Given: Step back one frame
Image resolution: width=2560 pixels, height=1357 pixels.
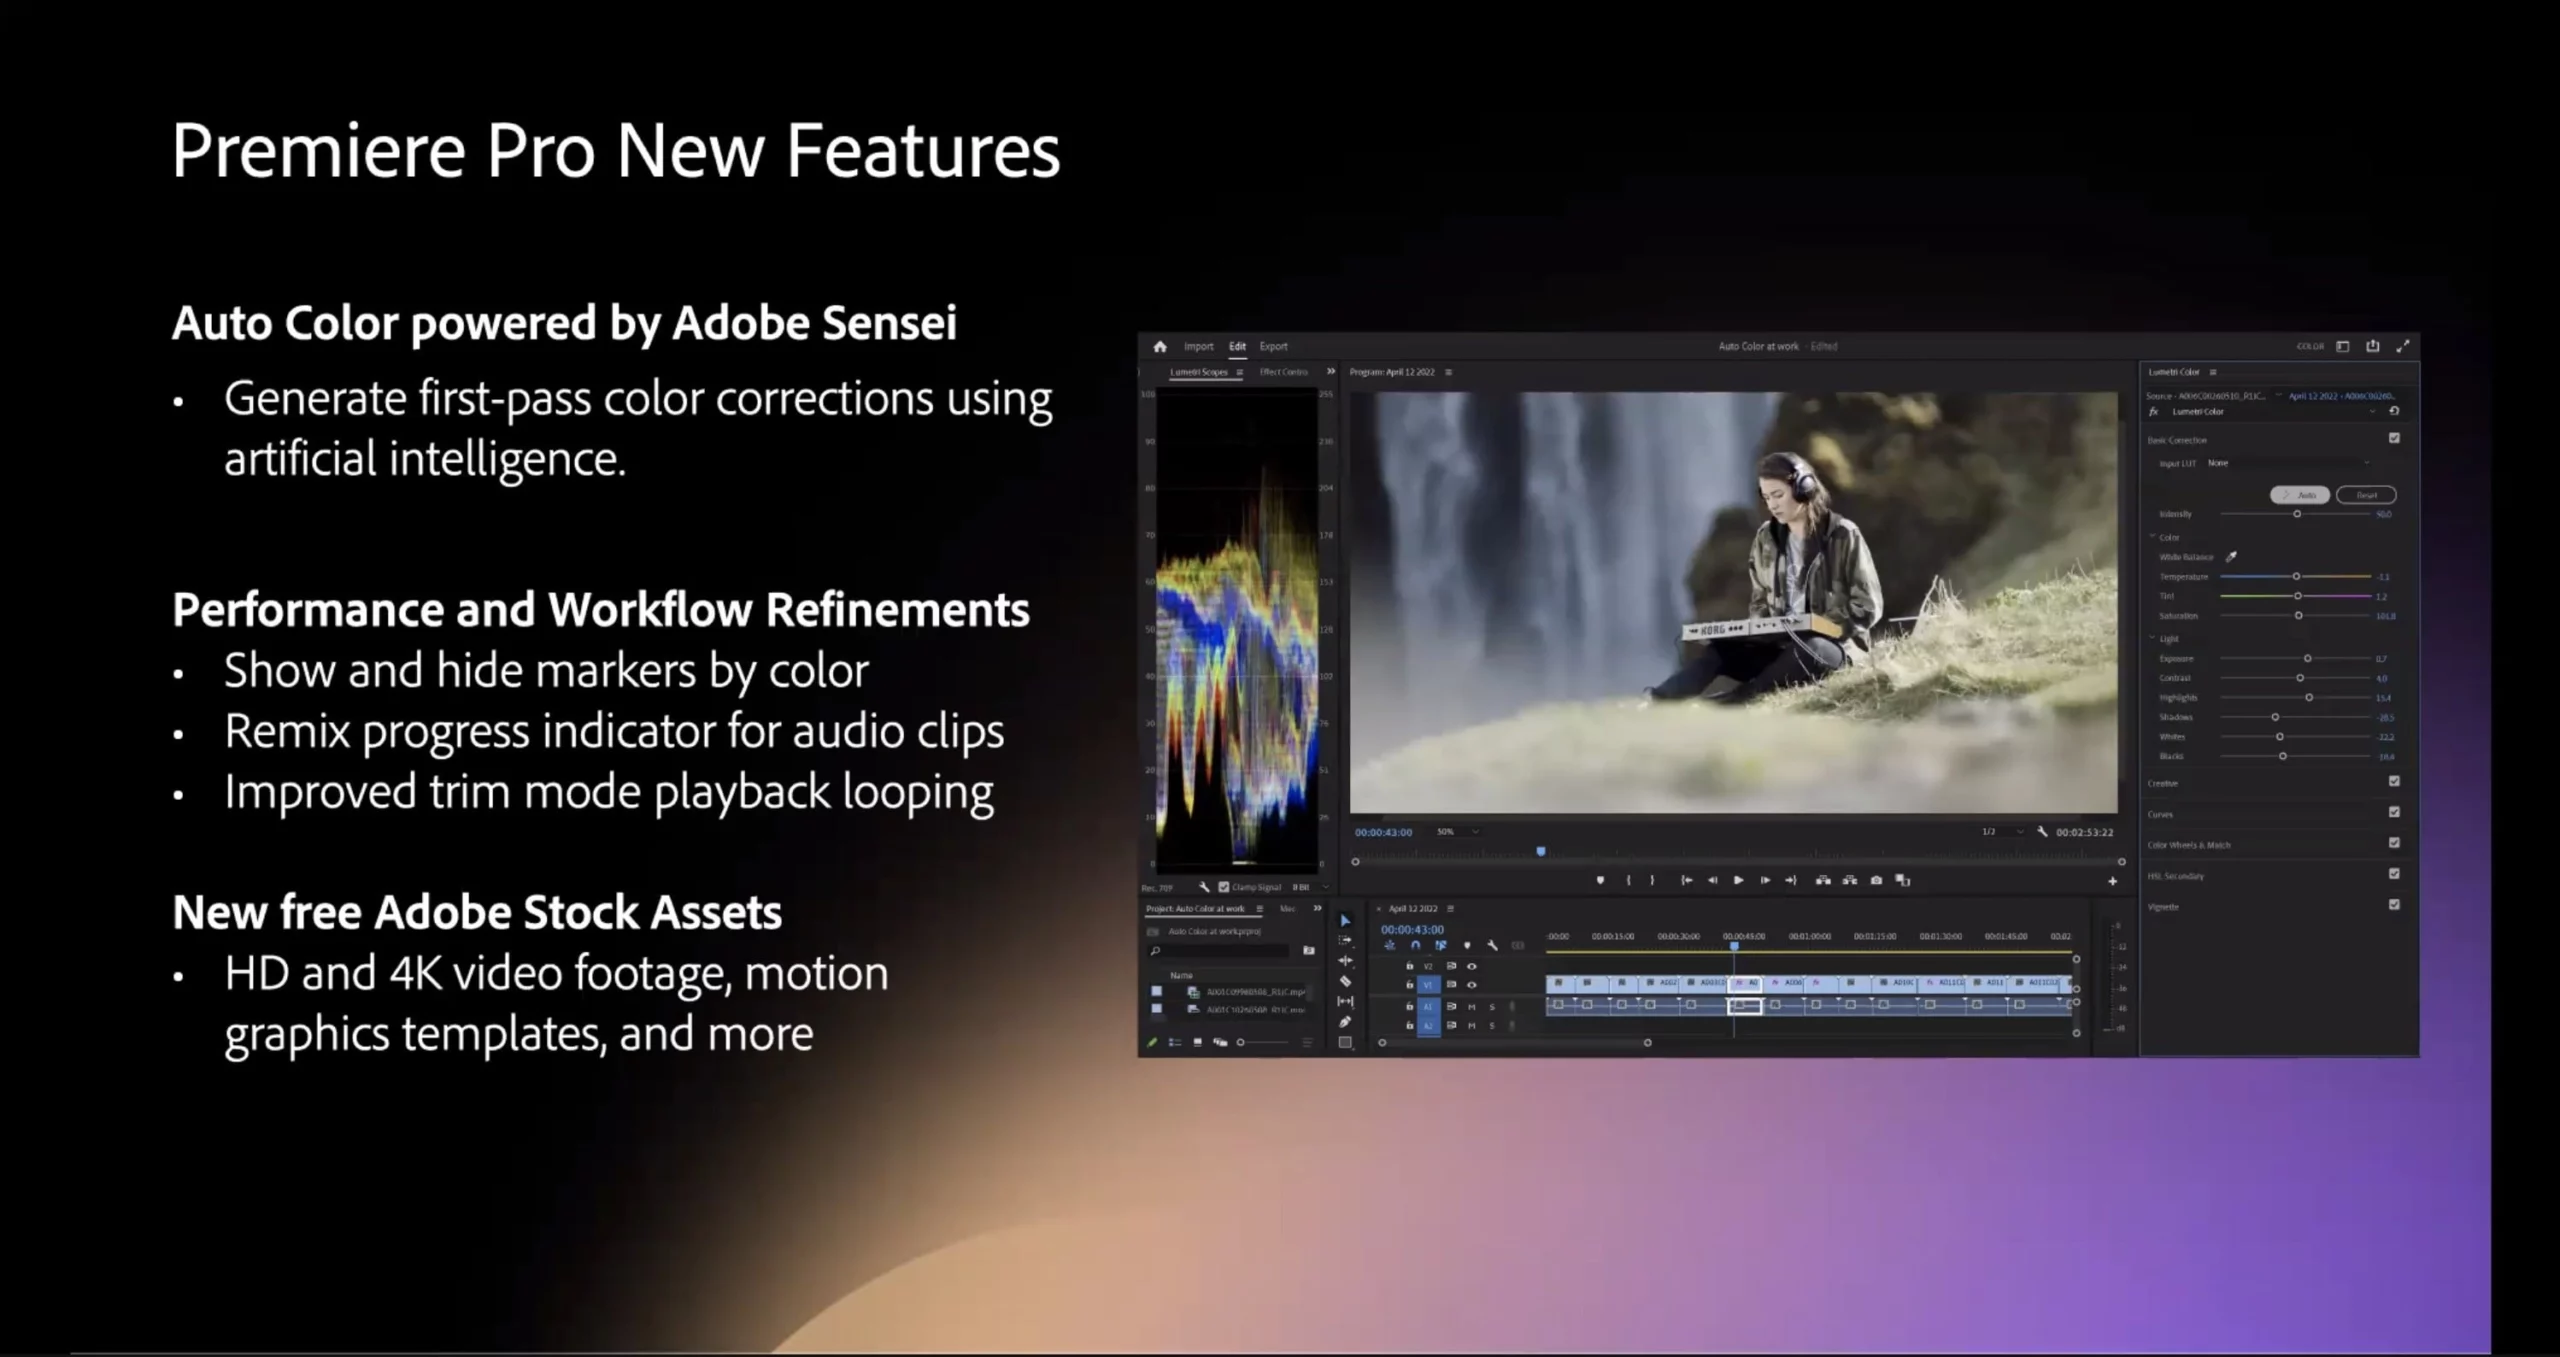Looking at the screenshot, I should (1712, 880).
